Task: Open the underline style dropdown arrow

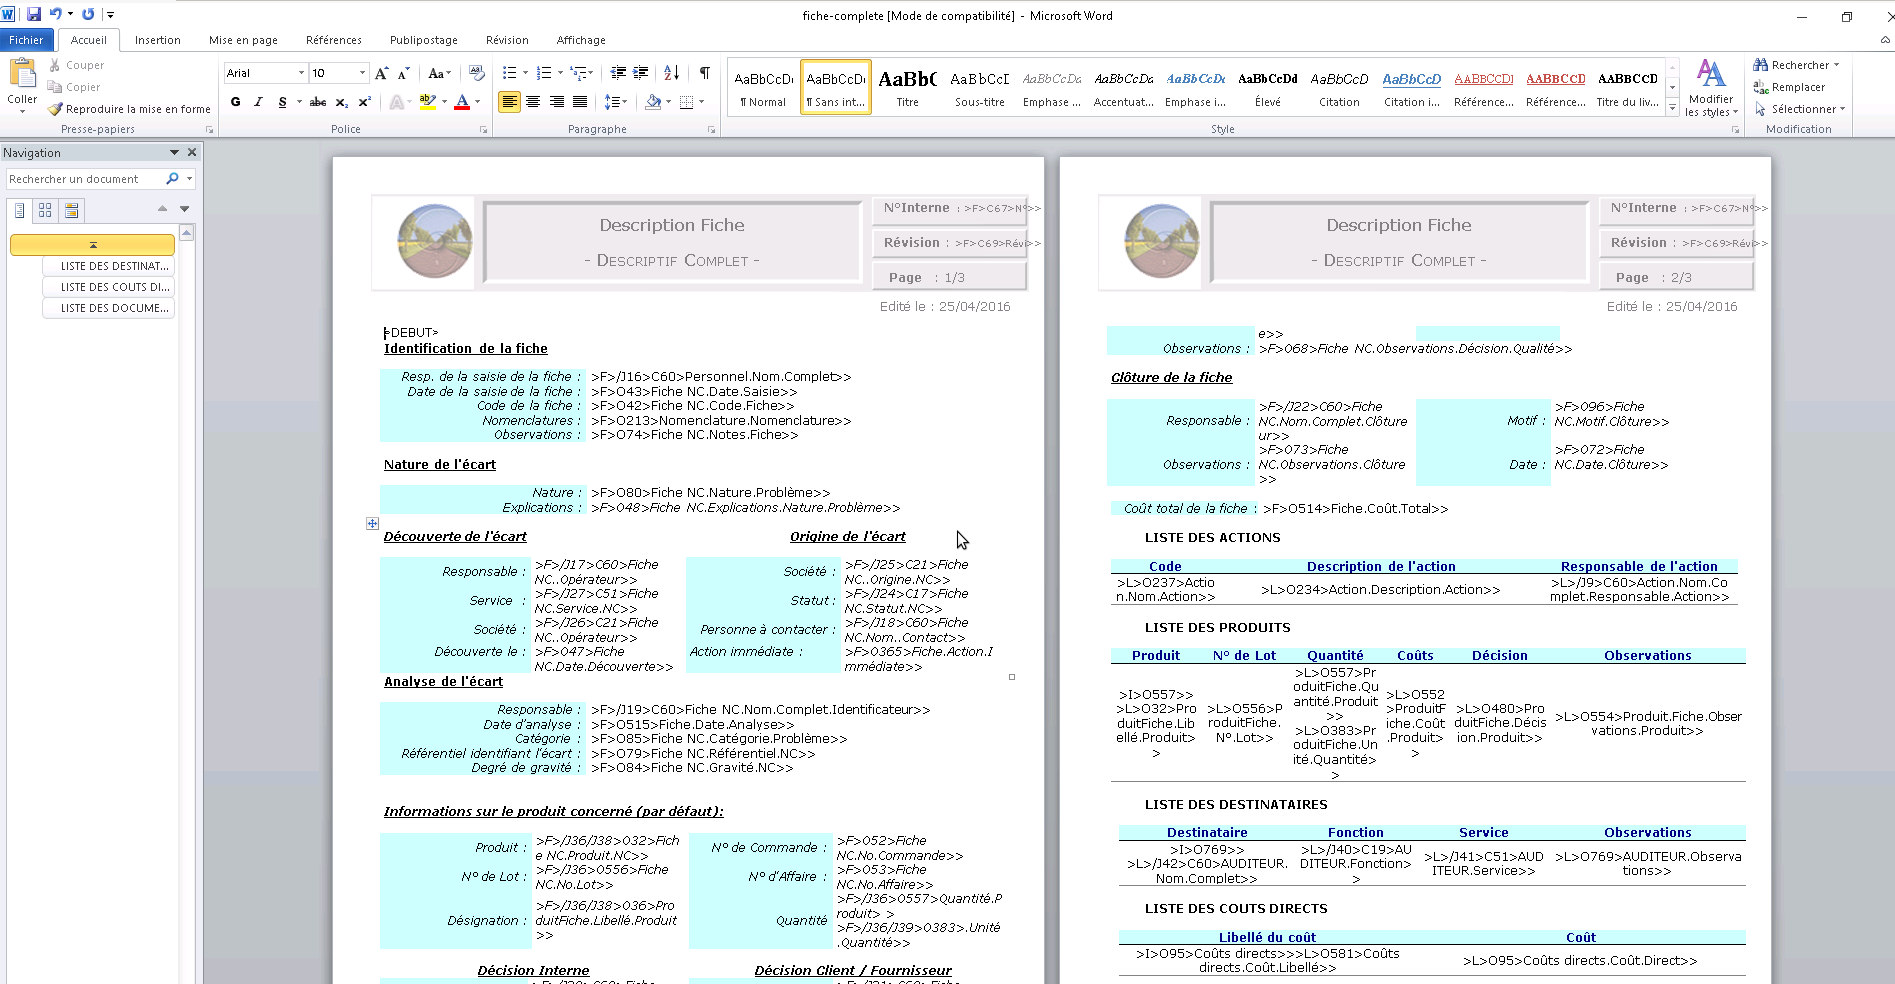Action: (x=298, y=102)
